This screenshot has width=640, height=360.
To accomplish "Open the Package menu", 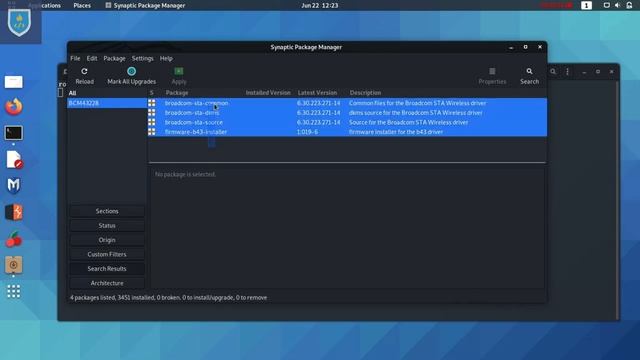I will tap(114, 58).
